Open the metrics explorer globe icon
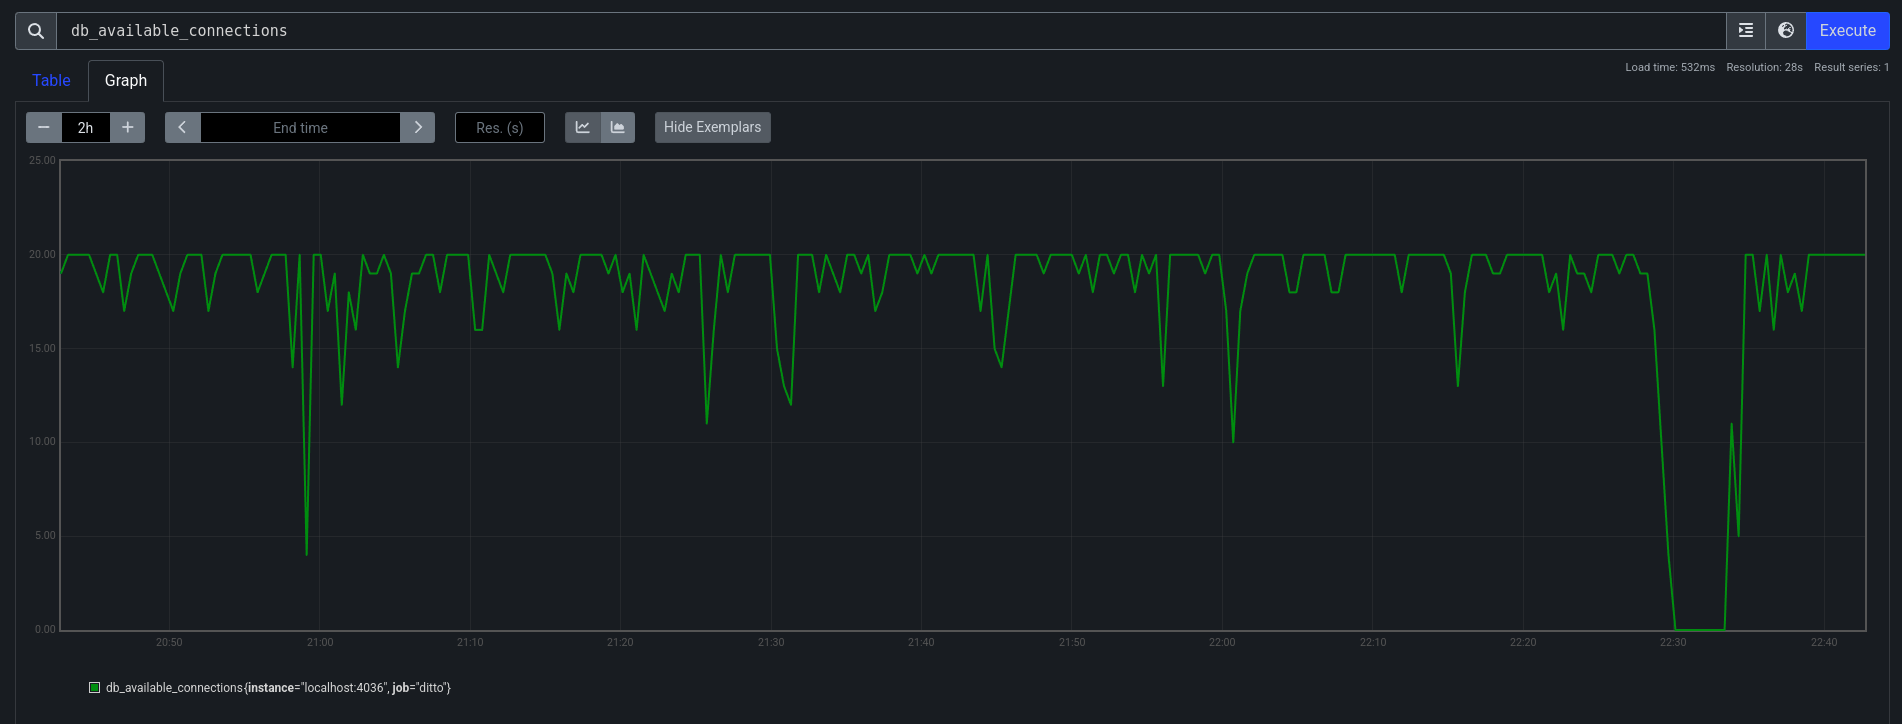The image size is (1902, 724). [1786, 31]
